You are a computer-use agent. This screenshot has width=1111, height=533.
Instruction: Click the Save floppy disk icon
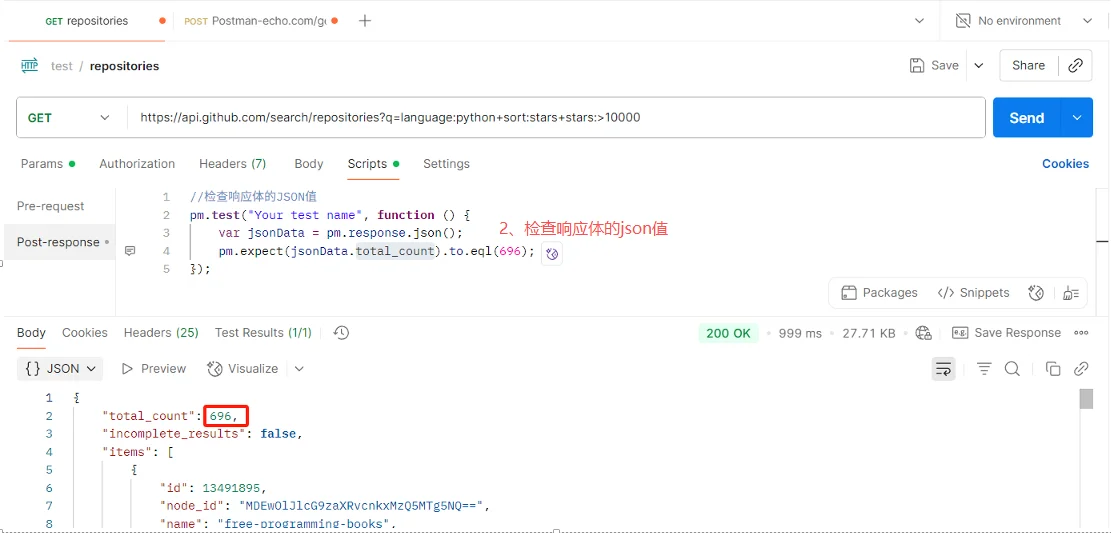point(917,65)
